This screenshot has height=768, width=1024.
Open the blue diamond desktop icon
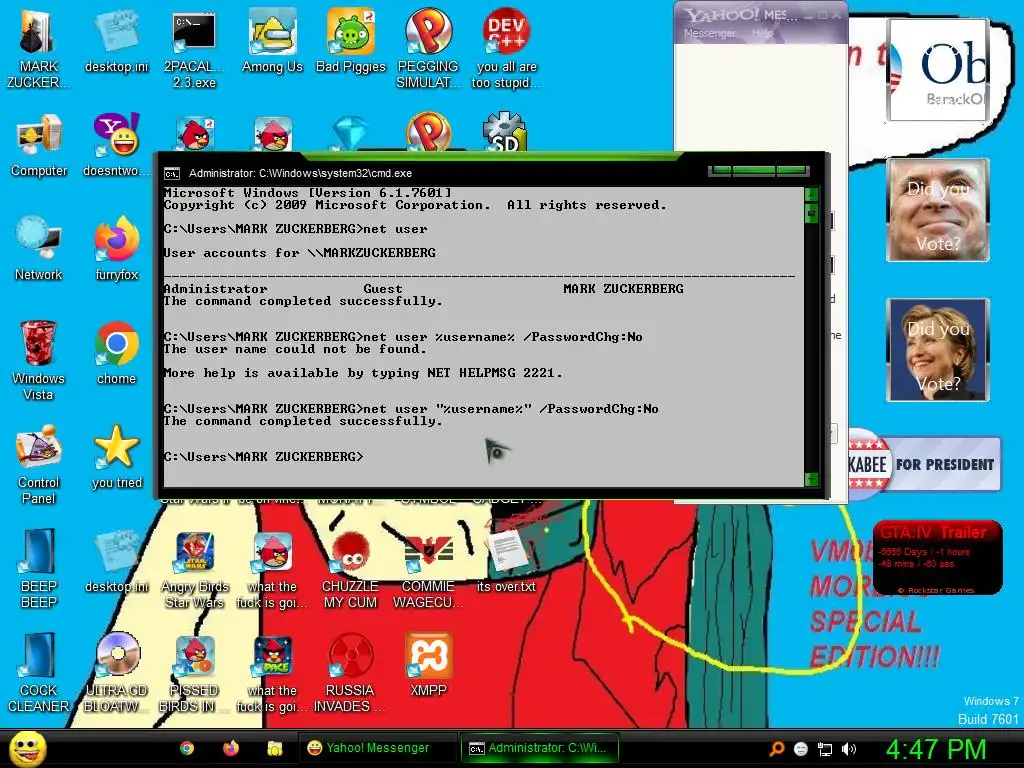[351, 133]
